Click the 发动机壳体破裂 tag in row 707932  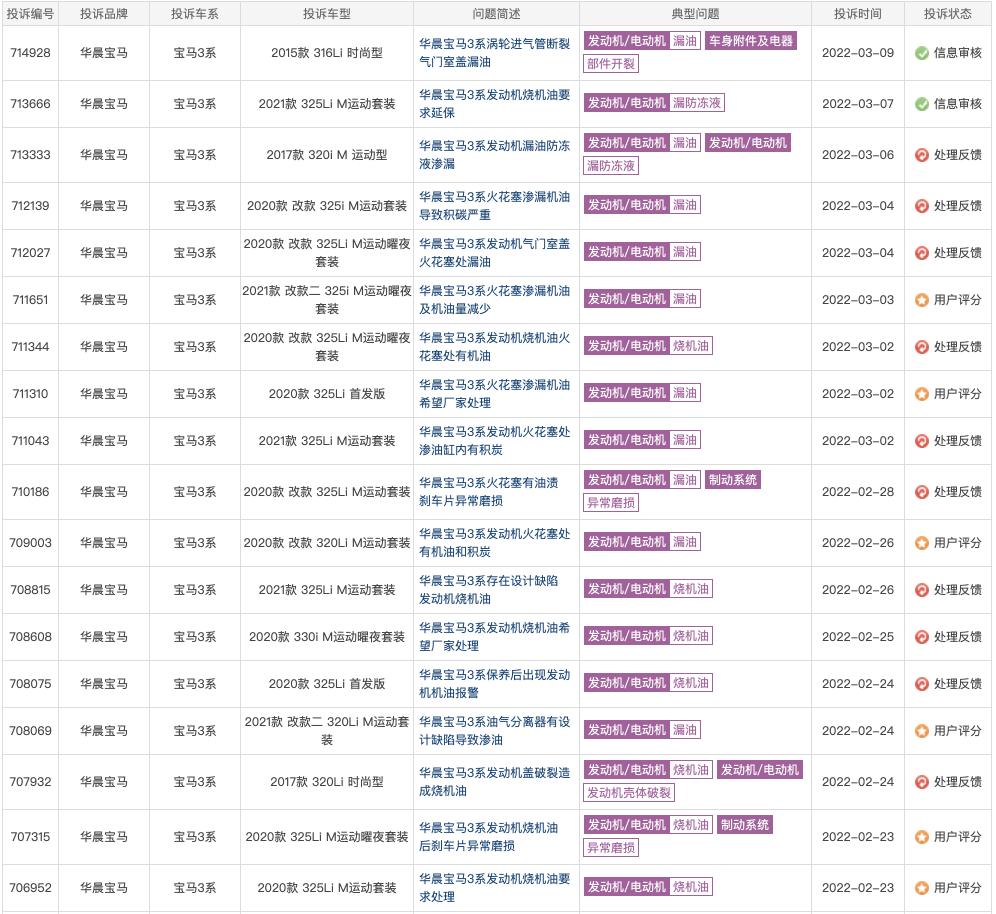pos(628,793)
